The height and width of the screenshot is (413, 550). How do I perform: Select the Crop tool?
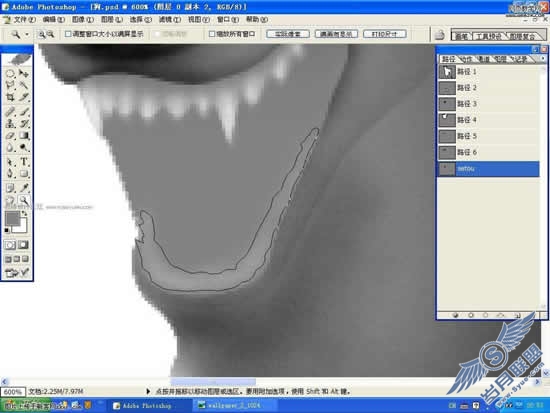pos(10,97)
